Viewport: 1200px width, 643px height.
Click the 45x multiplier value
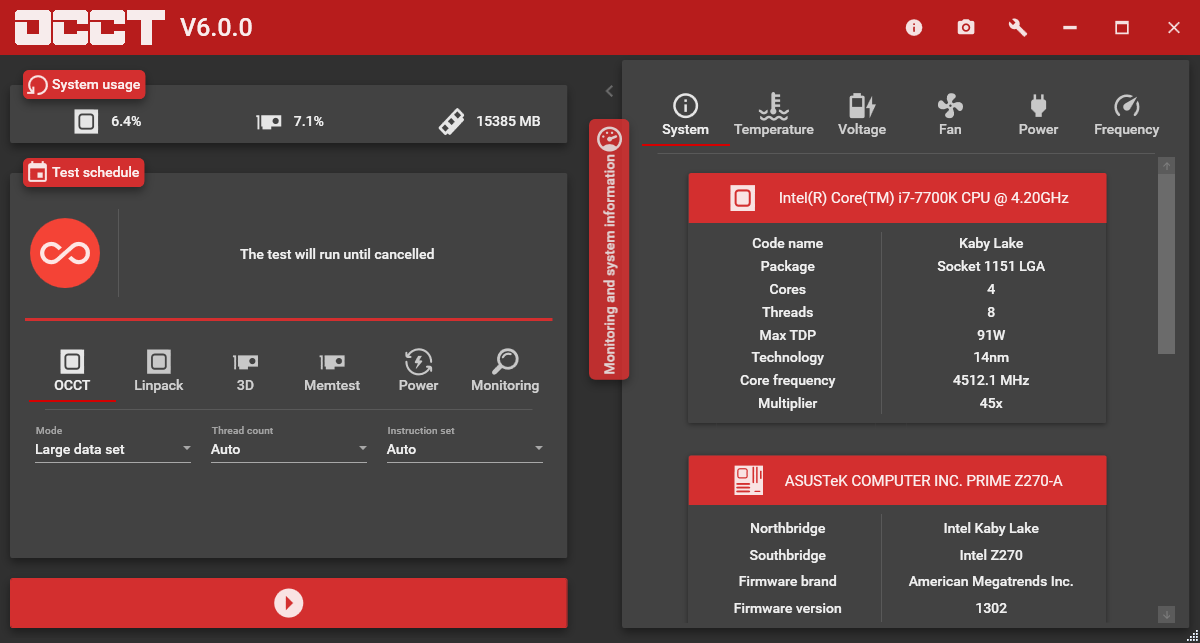991,403
